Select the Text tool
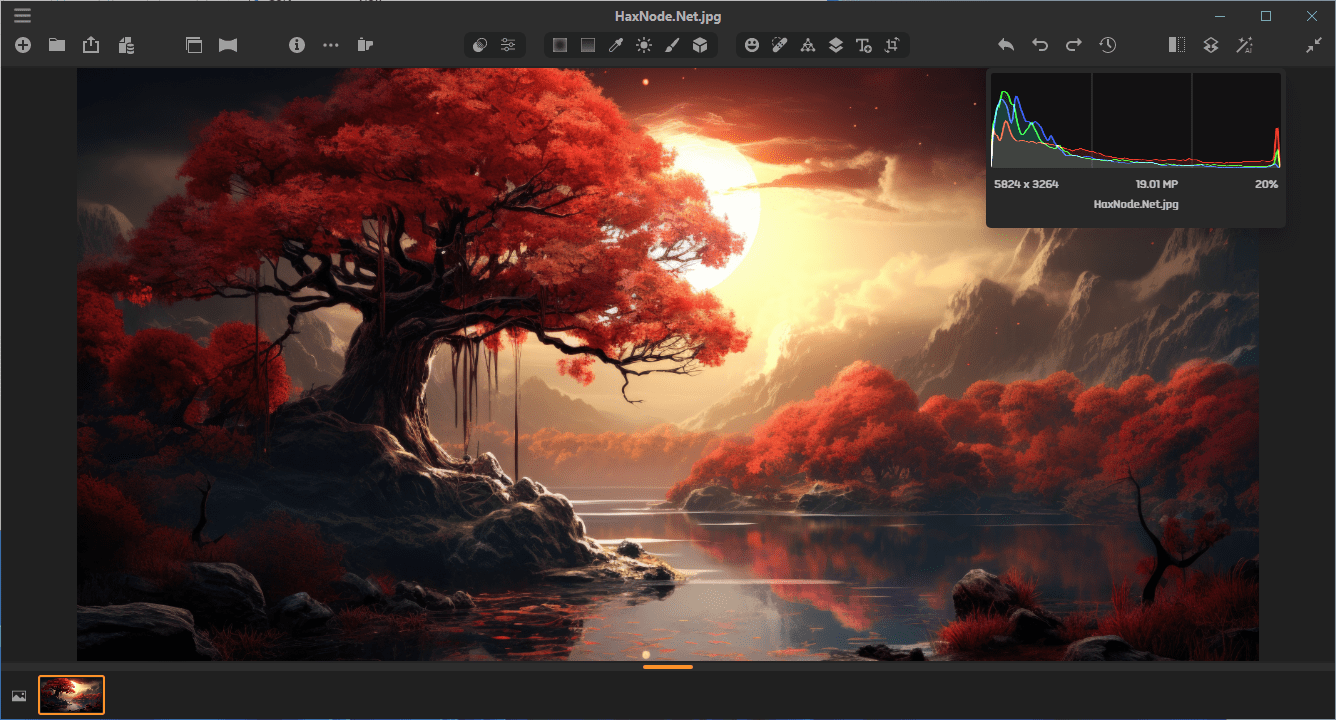The image size is (1336, 720). [863, 45]
